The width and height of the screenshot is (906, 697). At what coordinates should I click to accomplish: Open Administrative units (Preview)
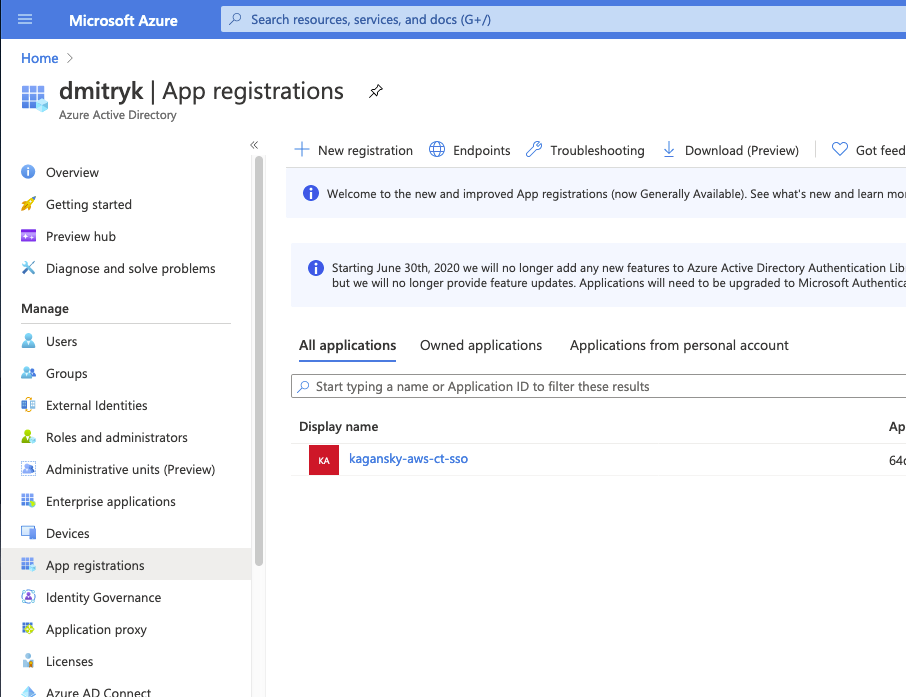coord(131,469)
